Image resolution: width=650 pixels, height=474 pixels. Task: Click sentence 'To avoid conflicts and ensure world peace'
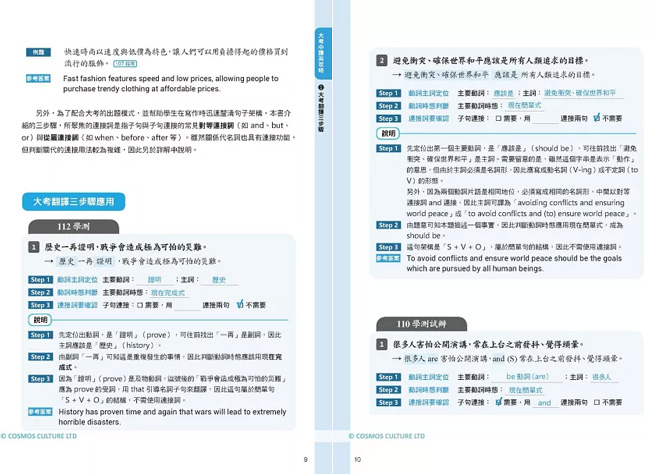click(514, 263)
